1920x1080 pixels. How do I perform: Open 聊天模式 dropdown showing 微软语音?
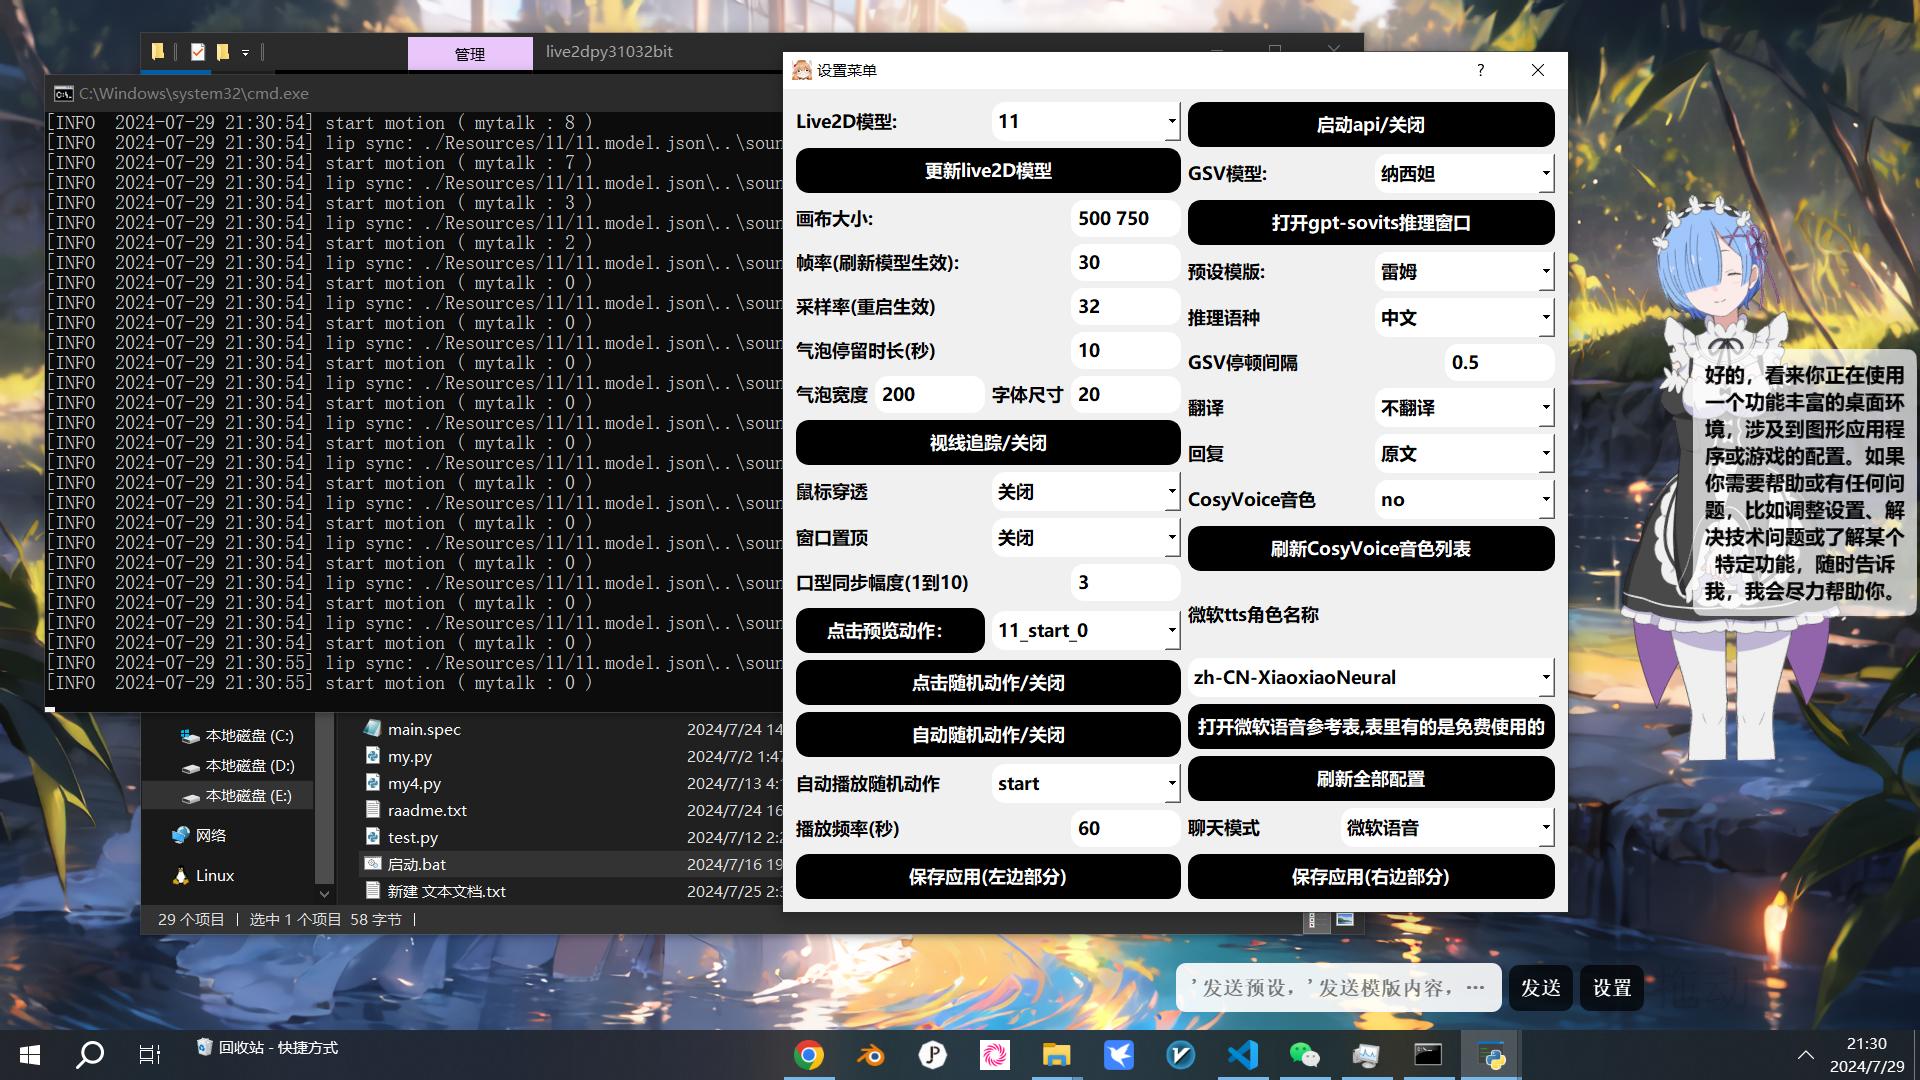(x=1447, y=828)
